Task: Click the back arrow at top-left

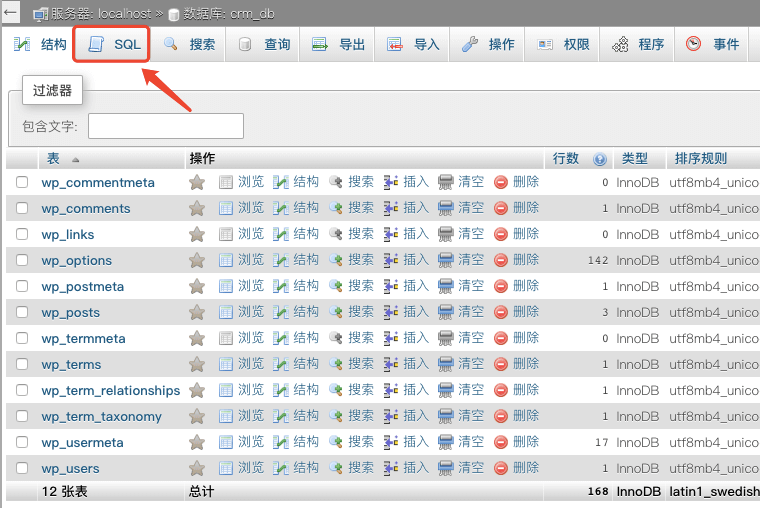Action: click(11, 12)
